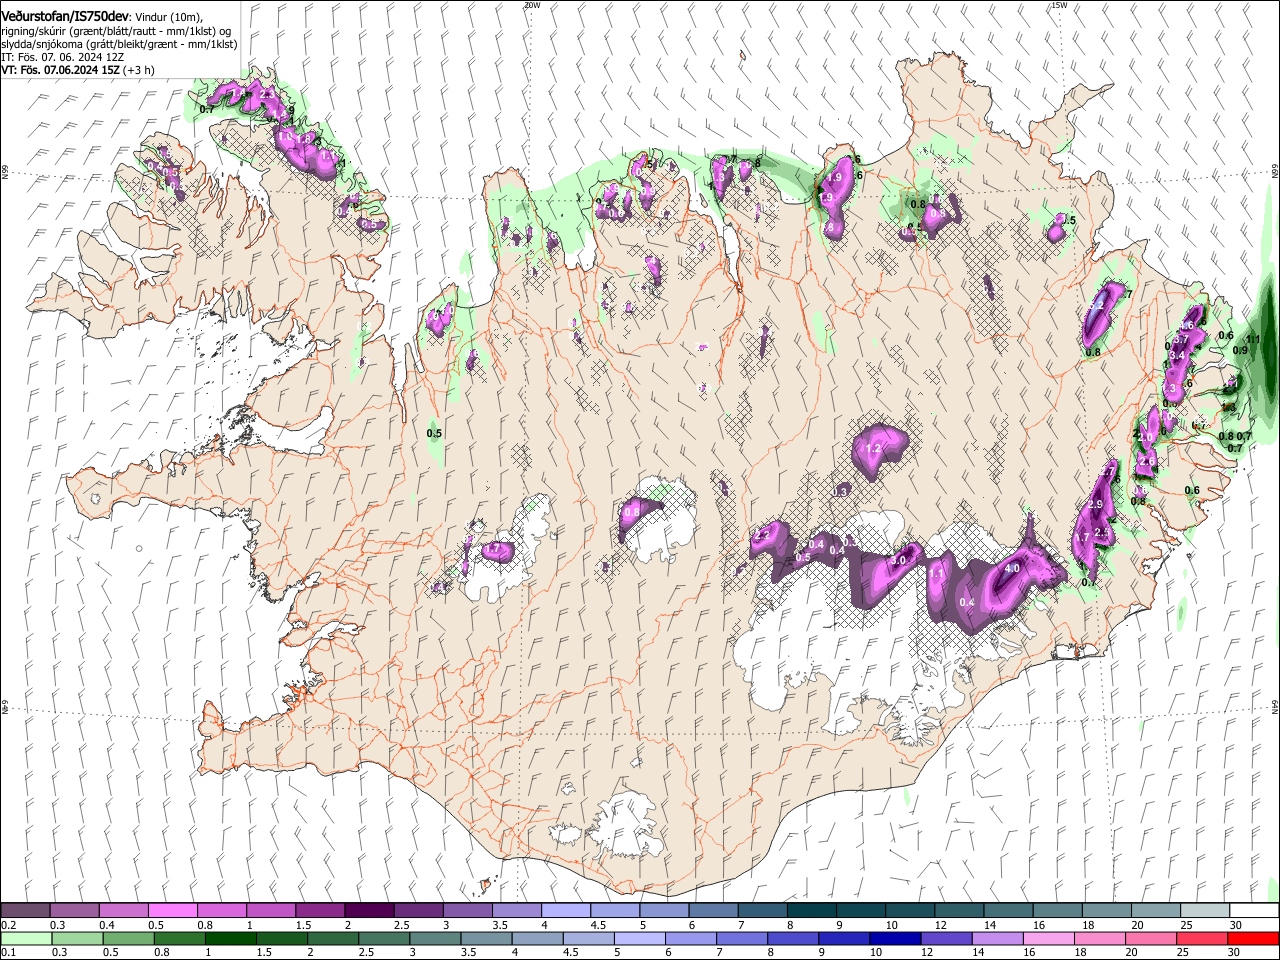This screenshot has width=1280, height=960.
Task: Click the '2.9' snowfall value in the east
Action: click(1095, 504)
